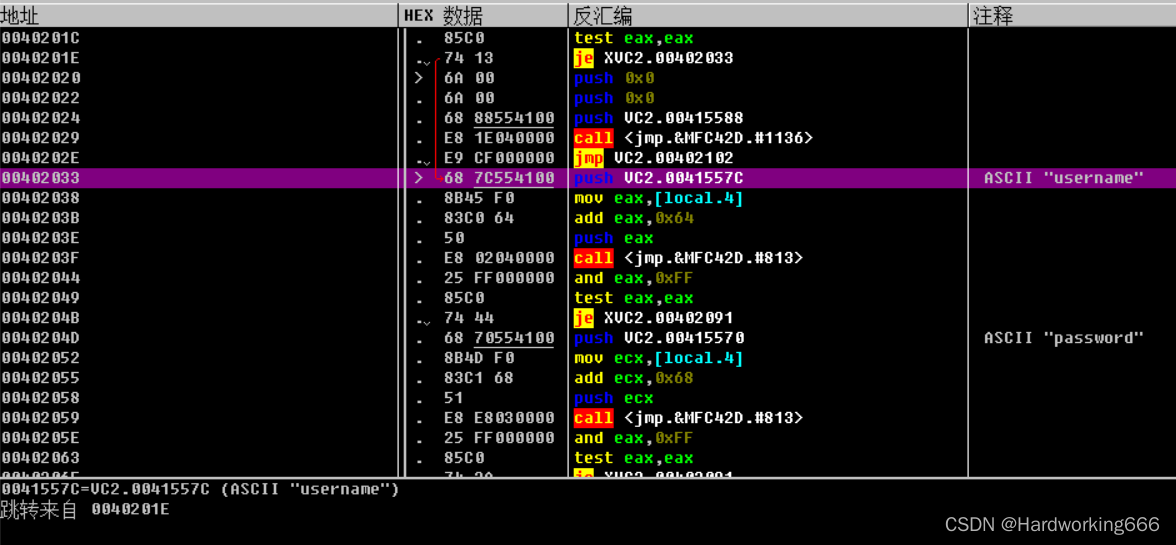Viewport: 1176px width, 545px height.
Task: Select address 0040203F
Action: pyautogui.click(x=40, y=258)
